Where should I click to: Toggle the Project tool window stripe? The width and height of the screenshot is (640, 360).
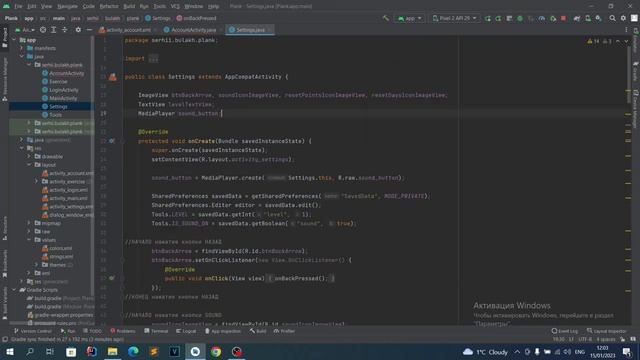point(5,37)
